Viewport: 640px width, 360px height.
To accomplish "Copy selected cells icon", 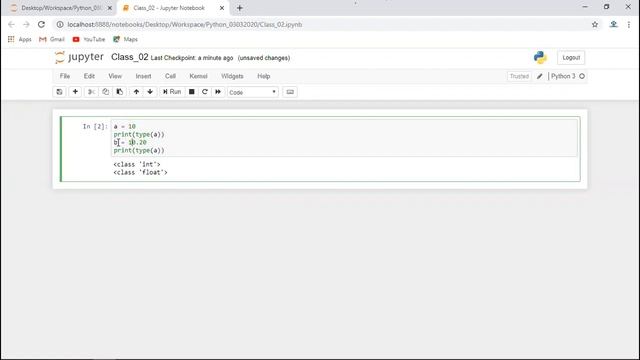I will pyautogui.click(x=105, y=92).
